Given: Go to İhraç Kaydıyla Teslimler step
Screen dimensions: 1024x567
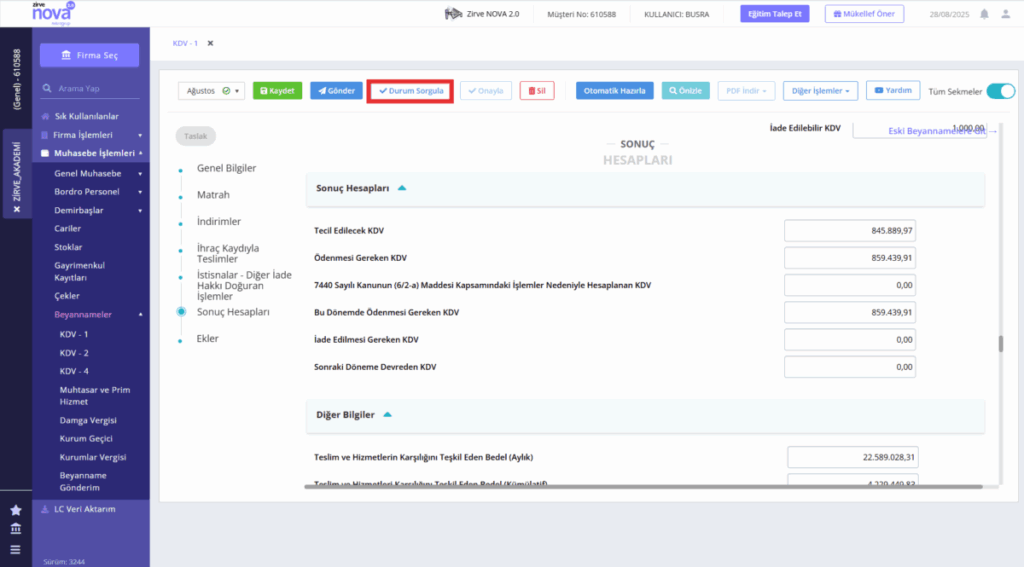Looking at the screenshot, I should 228,253.
